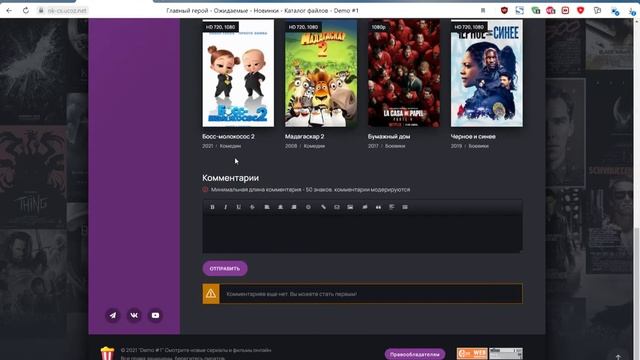Insert a quote via quotation marks icon
640x360 pixels.
[378, 207]
